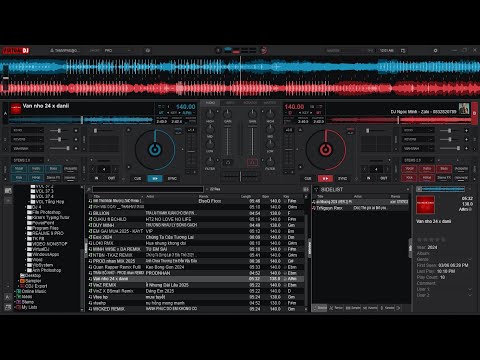Expand the Genre dropdown in info panel

click(x=470, y=259)
